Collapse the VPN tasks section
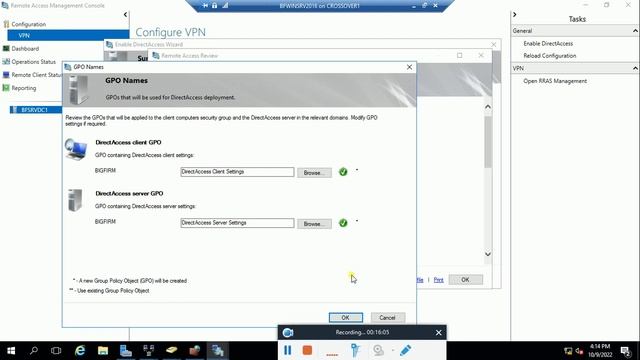Screen dimensions: 640x360 coord(635,68)
